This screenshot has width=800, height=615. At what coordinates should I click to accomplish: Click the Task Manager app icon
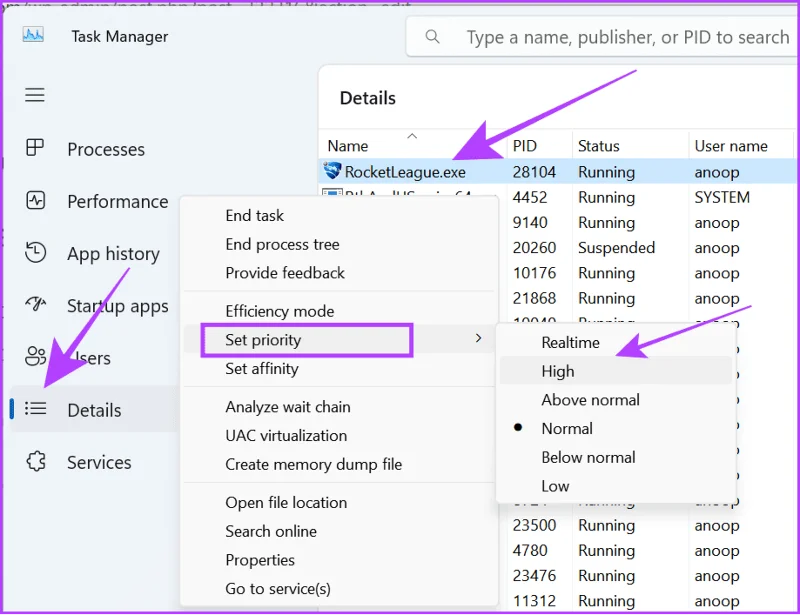33,35
